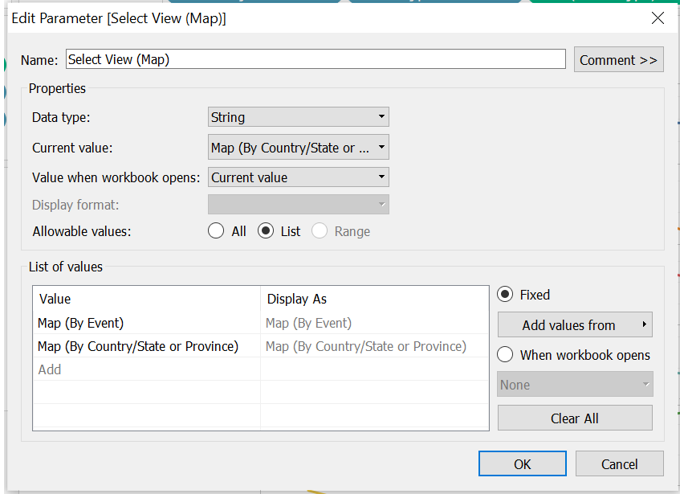Close the Edit Parameter dialog

click(657, 18)
